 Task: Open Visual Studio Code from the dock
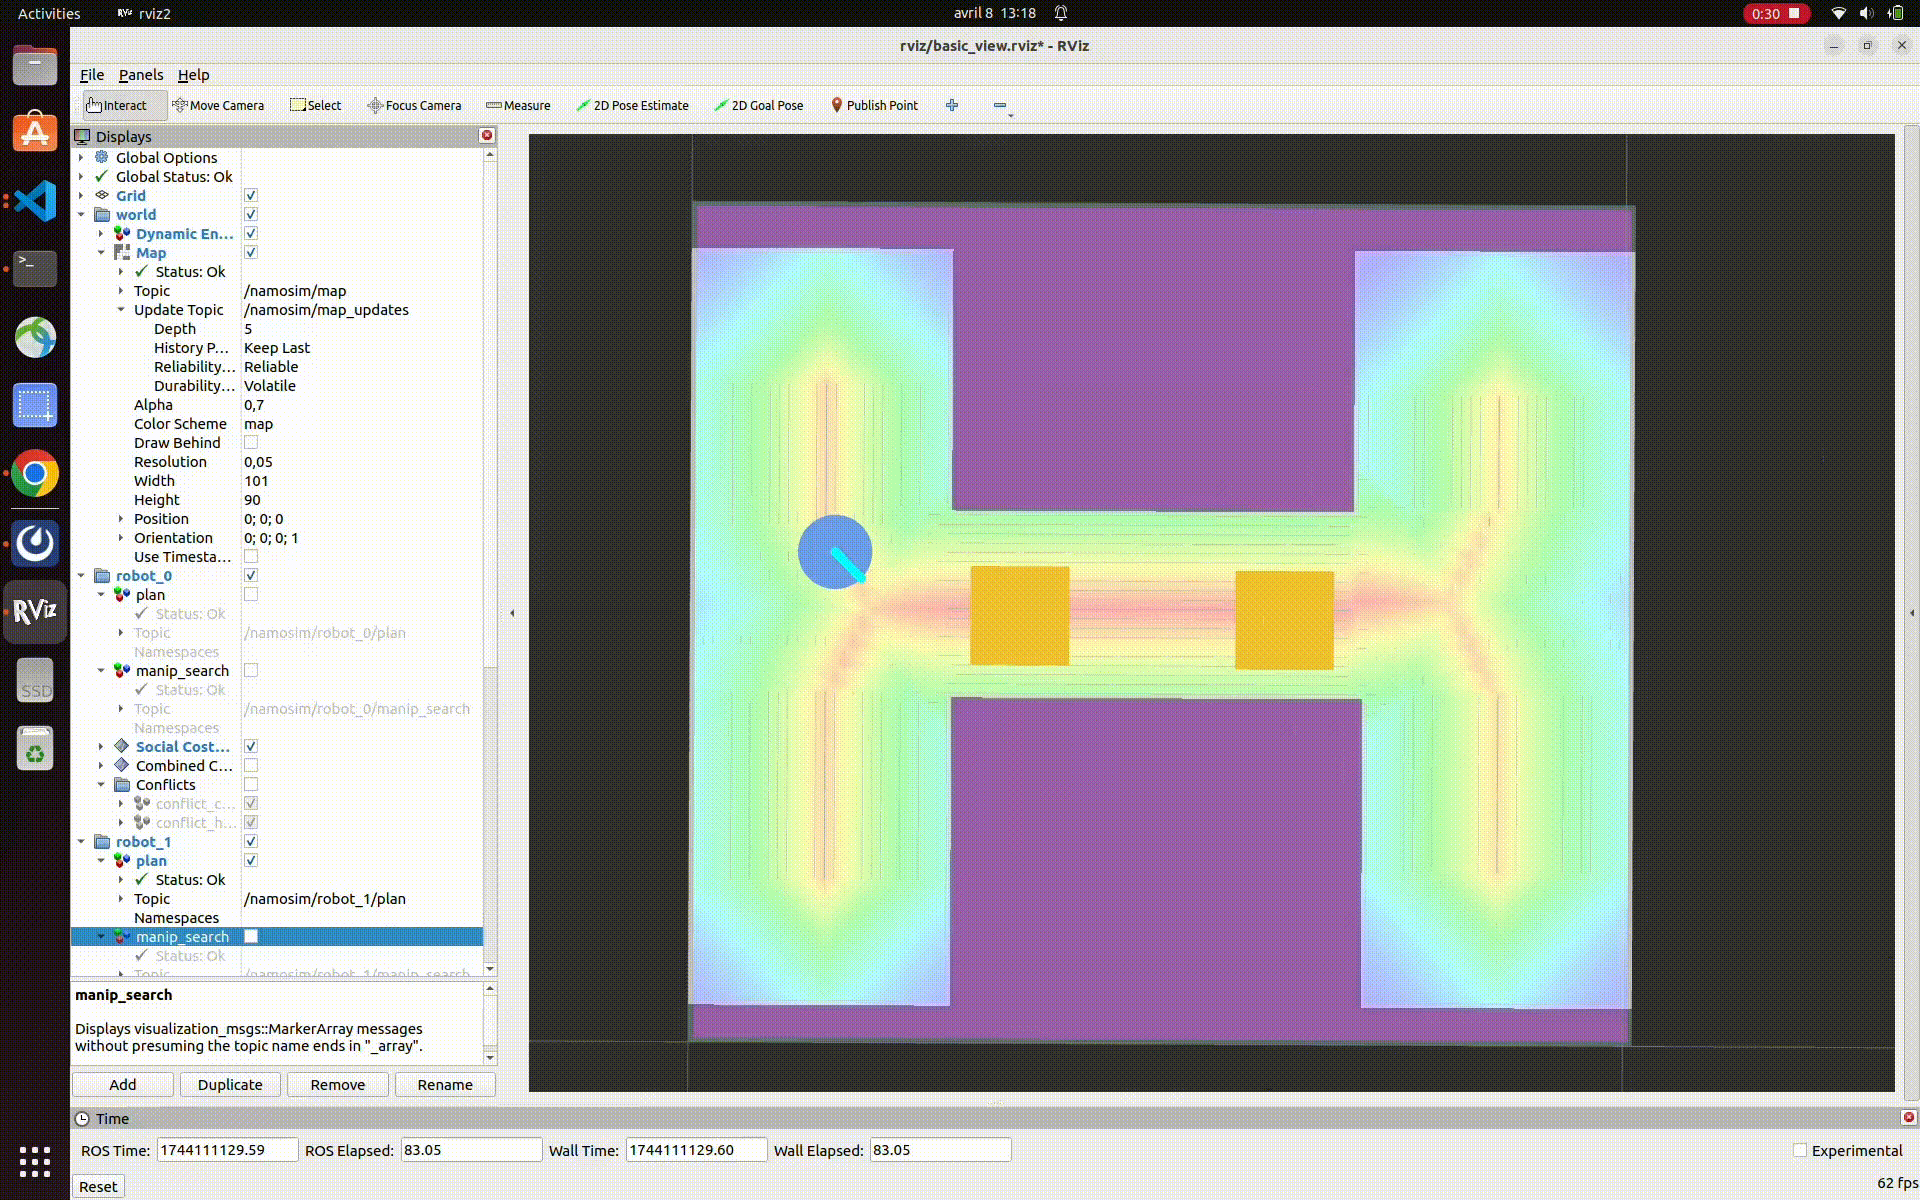(35, 201)
